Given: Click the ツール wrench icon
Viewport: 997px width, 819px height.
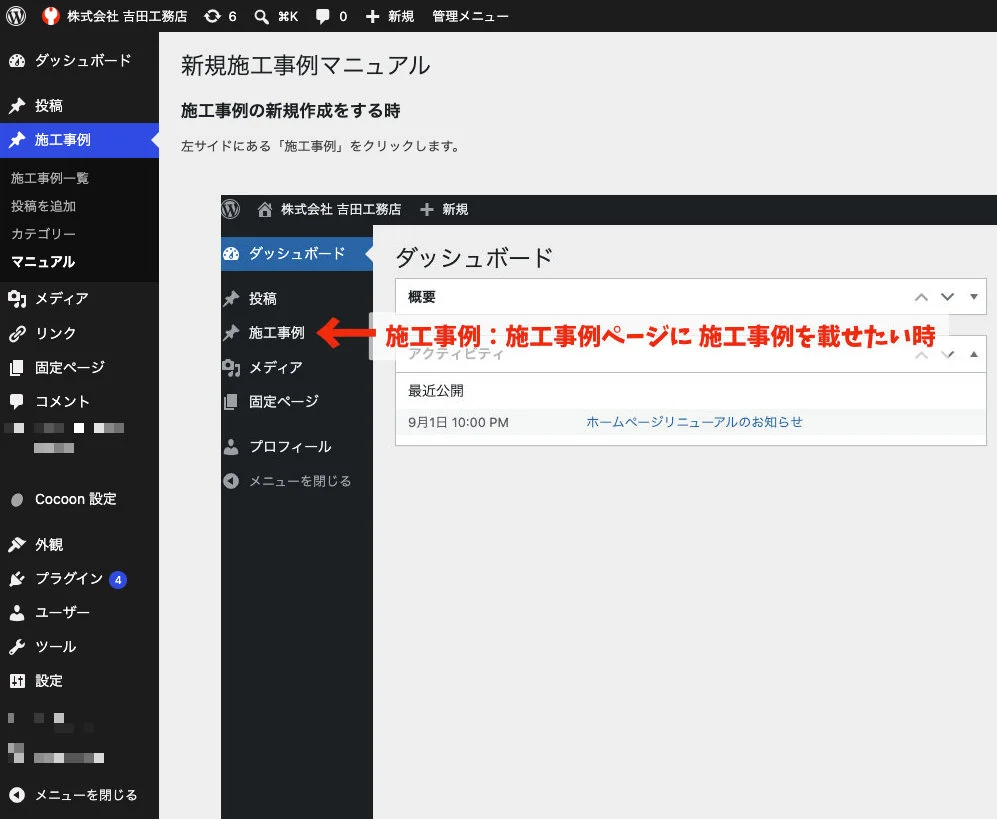Looking at the screenshot, I should click(17, 647).
